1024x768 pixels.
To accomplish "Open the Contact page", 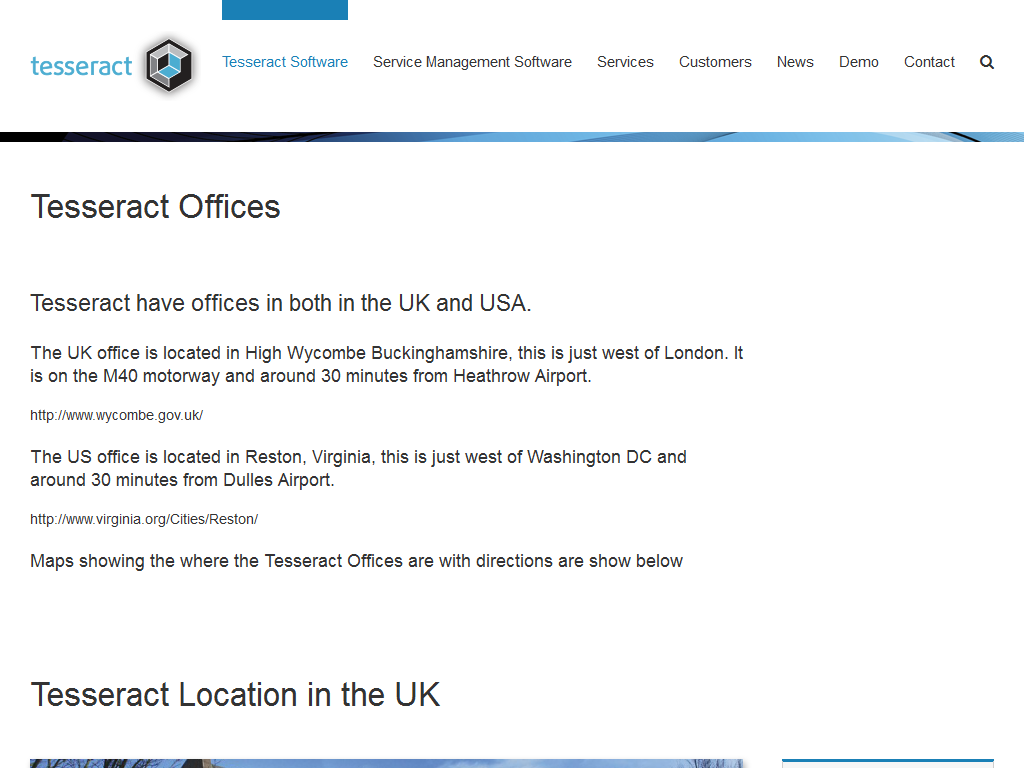I will click(x=929, y=62).
